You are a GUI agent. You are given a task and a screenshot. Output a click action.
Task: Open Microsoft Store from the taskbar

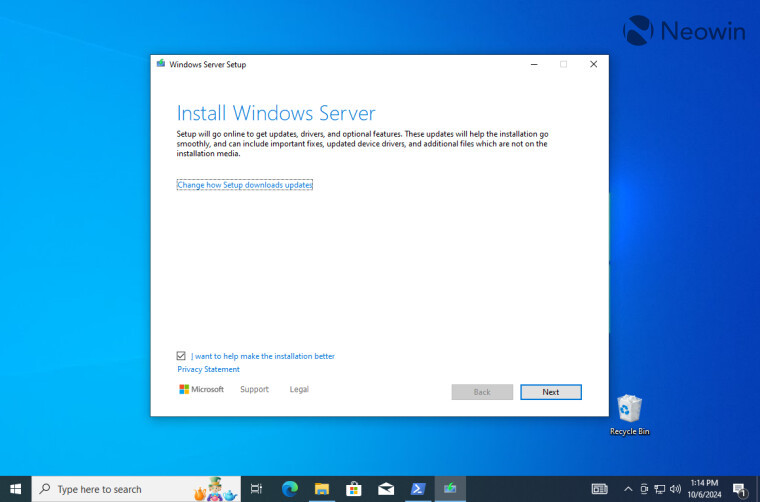(x=354, y=489)
